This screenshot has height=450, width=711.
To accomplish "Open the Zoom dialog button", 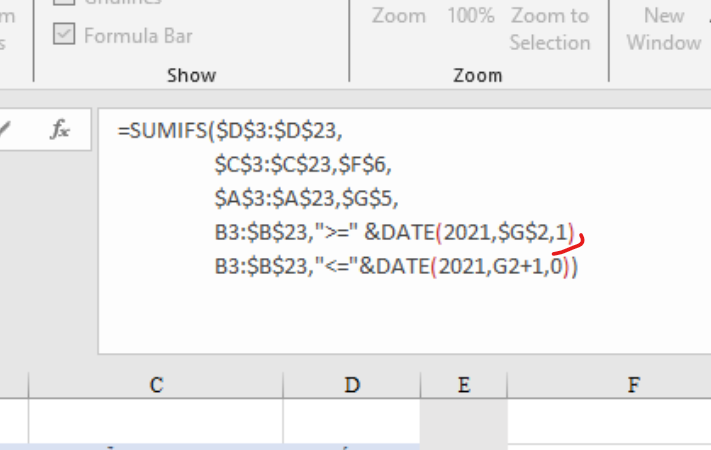I will 399,16.
